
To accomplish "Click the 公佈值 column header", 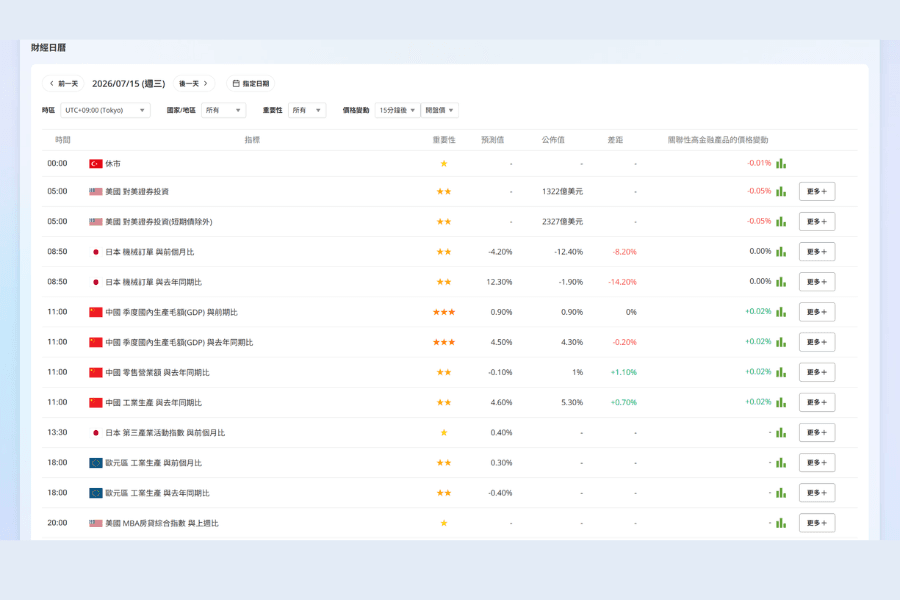I will [553, 140].
